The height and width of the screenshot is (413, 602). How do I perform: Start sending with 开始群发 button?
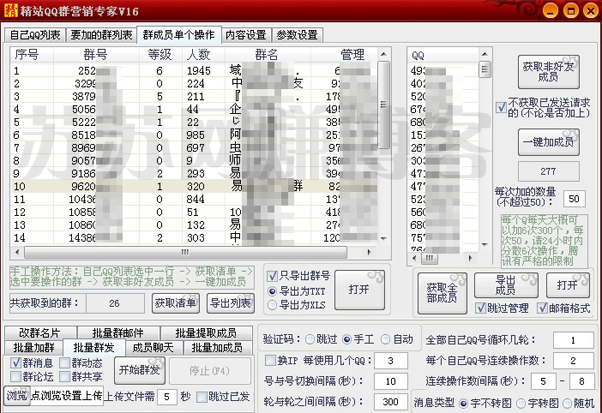(139, 370)
